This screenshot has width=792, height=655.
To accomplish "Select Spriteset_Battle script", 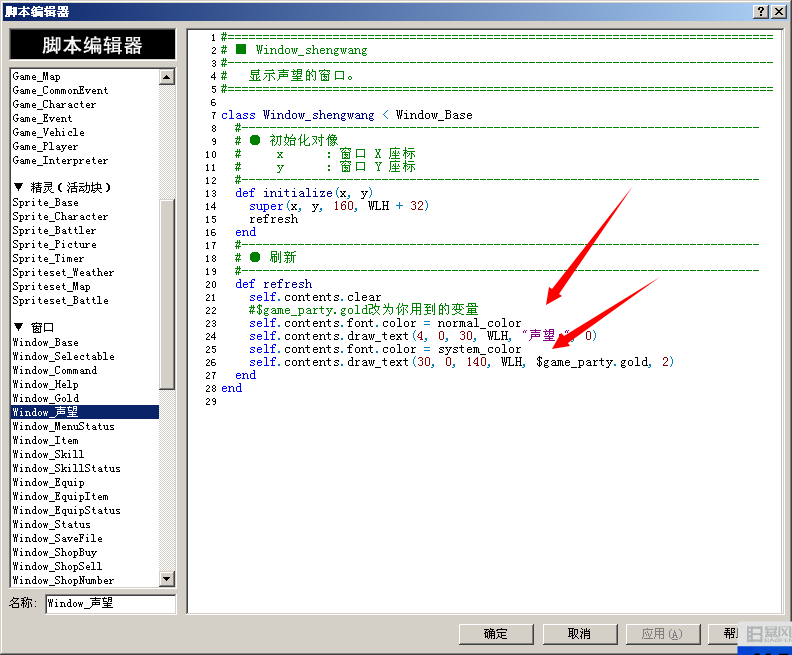I will [61, 300].
